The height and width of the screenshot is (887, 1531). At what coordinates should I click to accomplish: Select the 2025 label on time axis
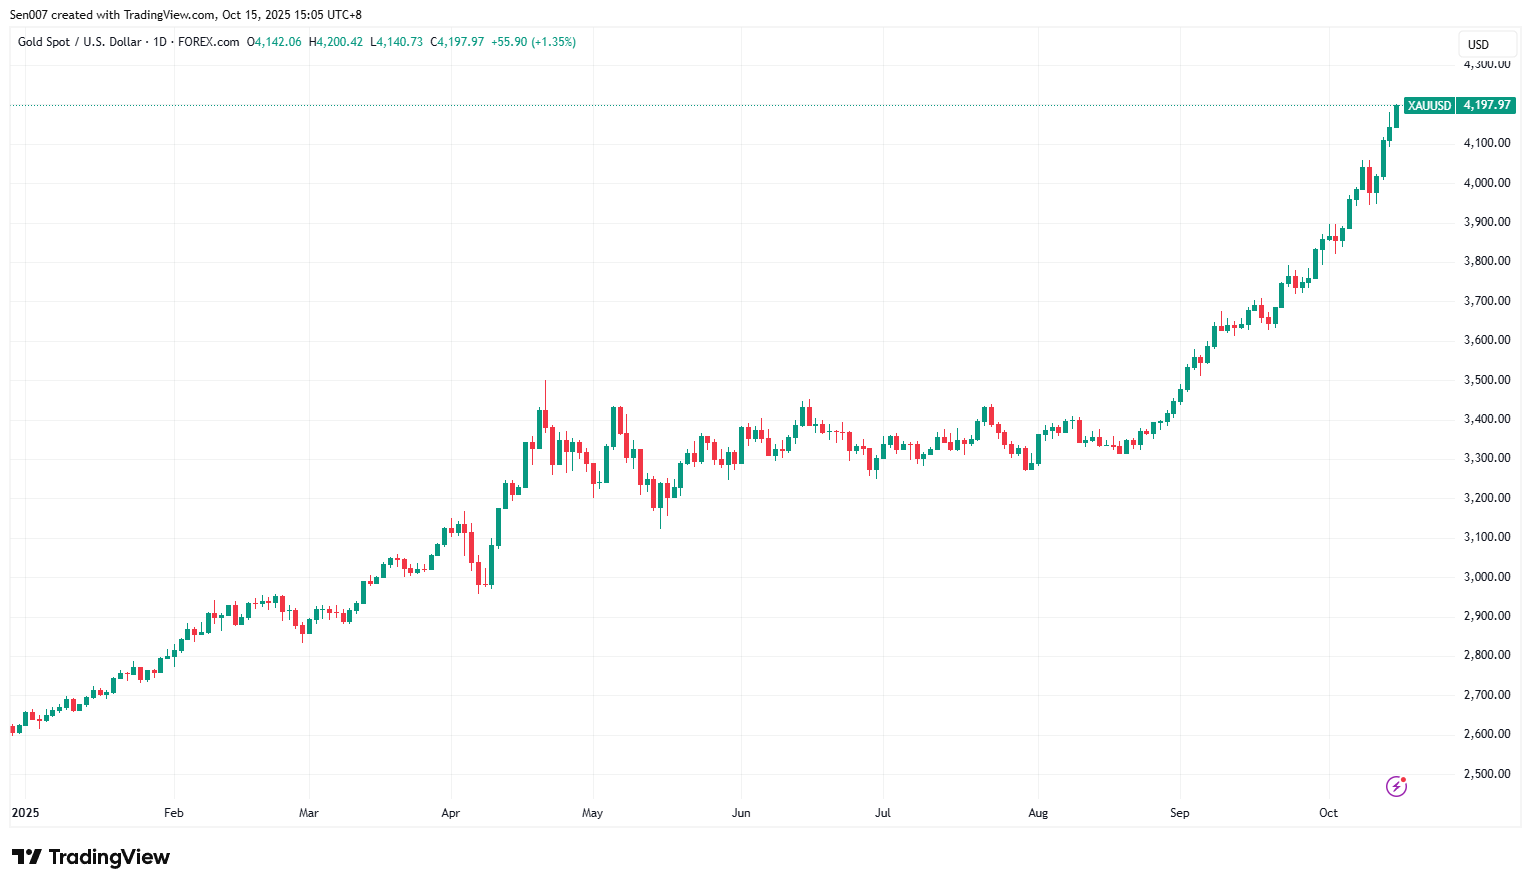25,813
